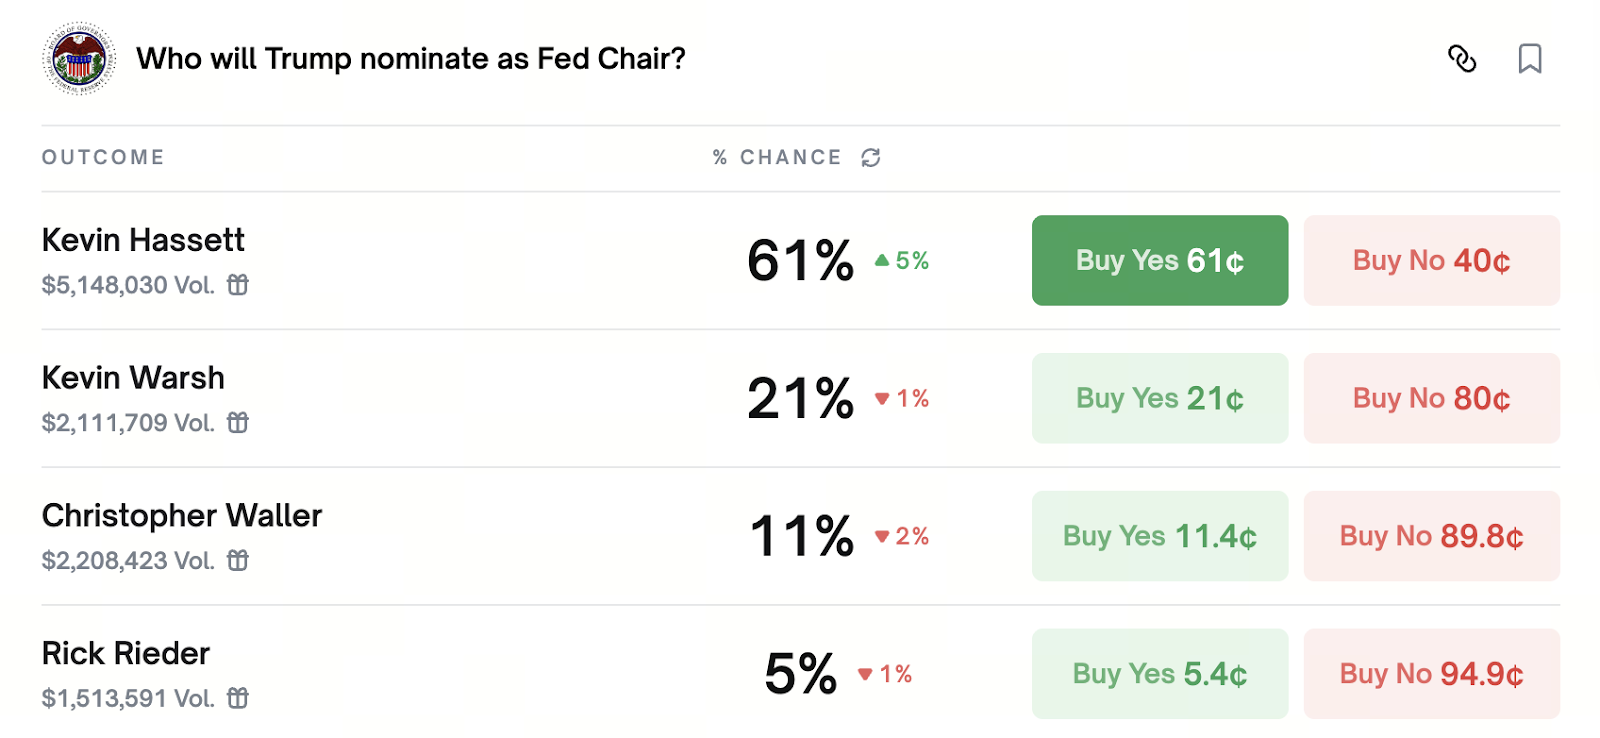Buy No at 80¢ for Kevin Warsh
Image resolution: width=1600 pixels, height=738 pixels.
pos(1431,398)
